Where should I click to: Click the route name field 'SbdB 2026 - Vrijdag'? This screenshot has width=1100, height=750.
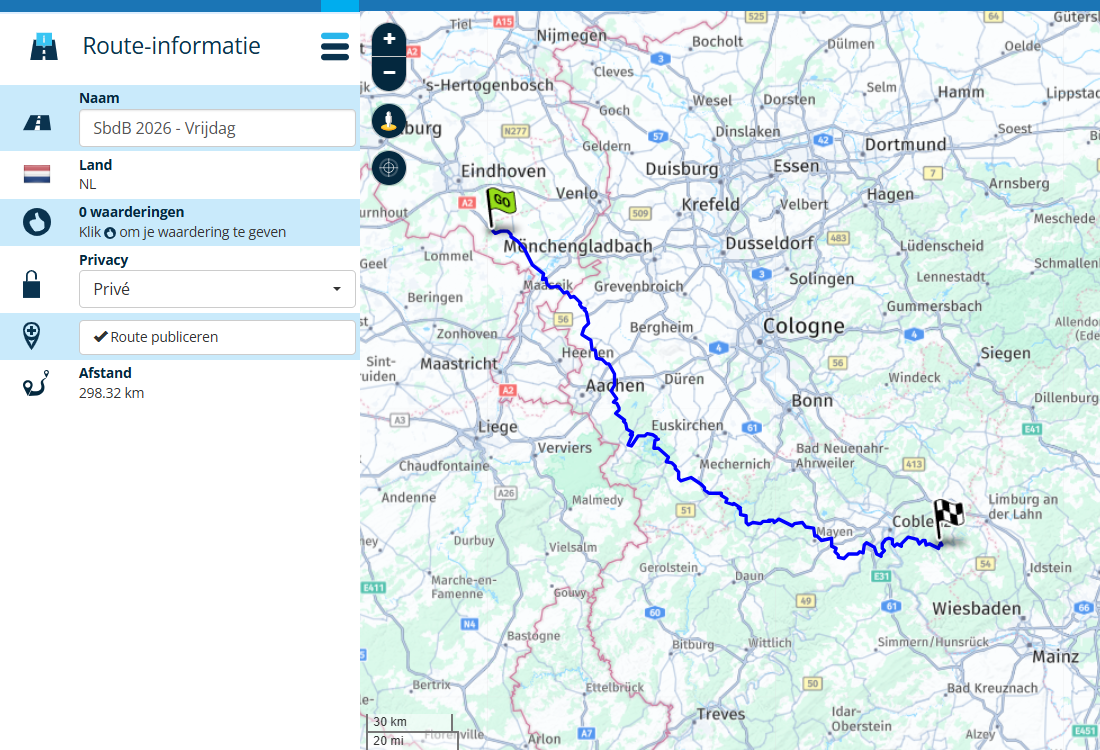(x=217, y=128)
